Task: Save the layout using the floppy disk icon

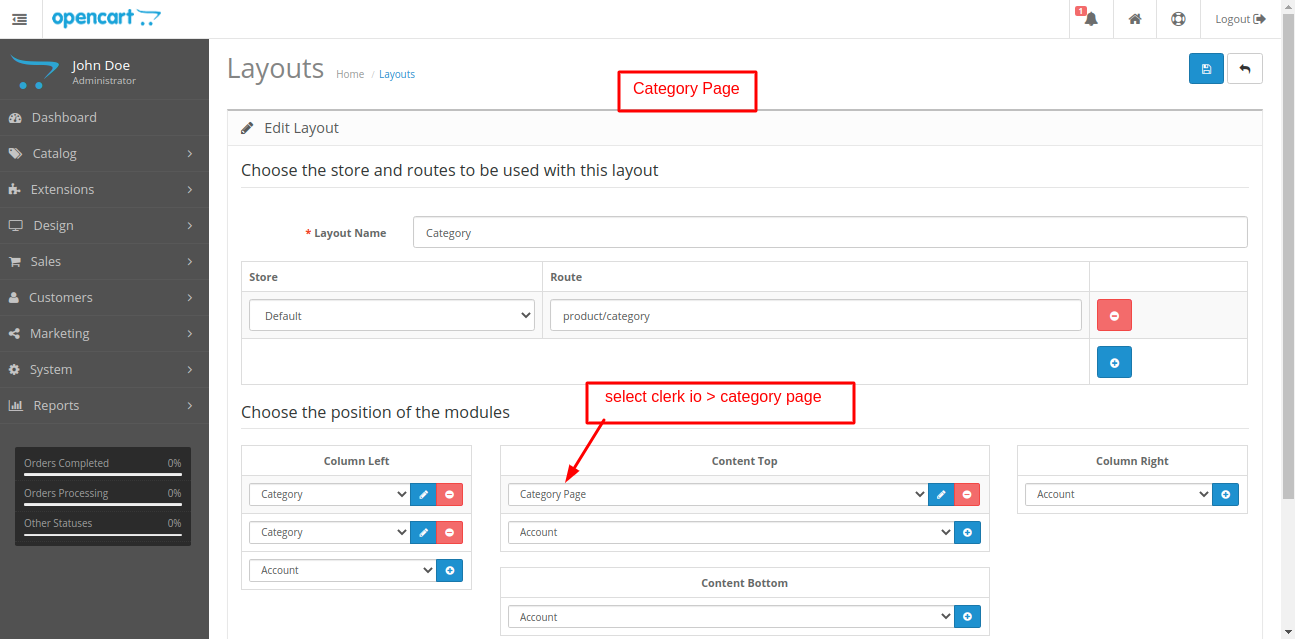Action: (x=1206, y=68)
